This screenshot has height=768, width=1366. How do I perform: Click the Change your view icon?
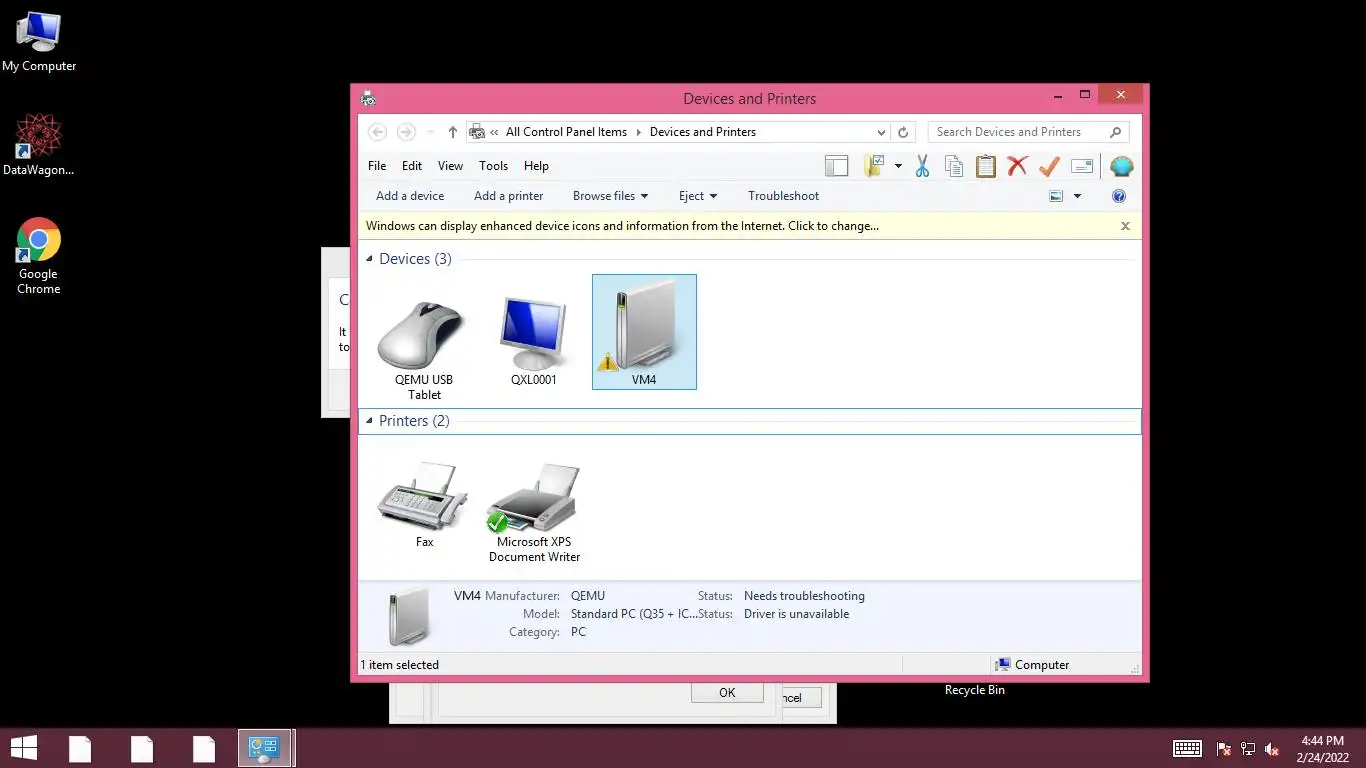click(x=1056, y=196)
